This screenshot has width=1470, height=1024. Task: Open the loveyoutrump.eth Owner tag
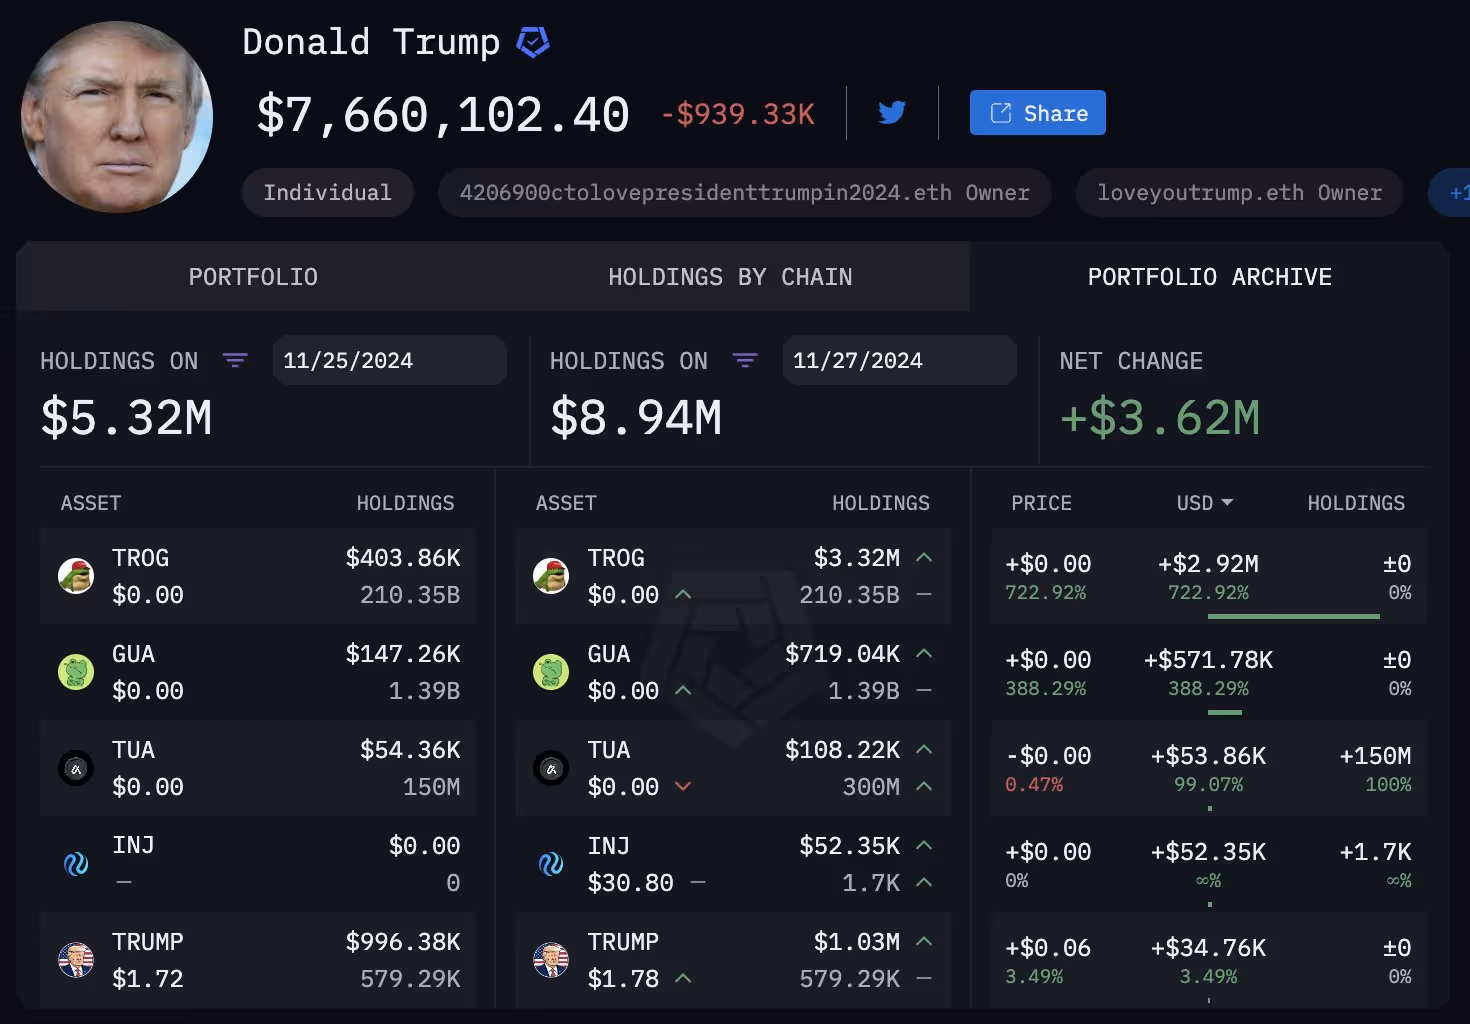coord(1239,193)
